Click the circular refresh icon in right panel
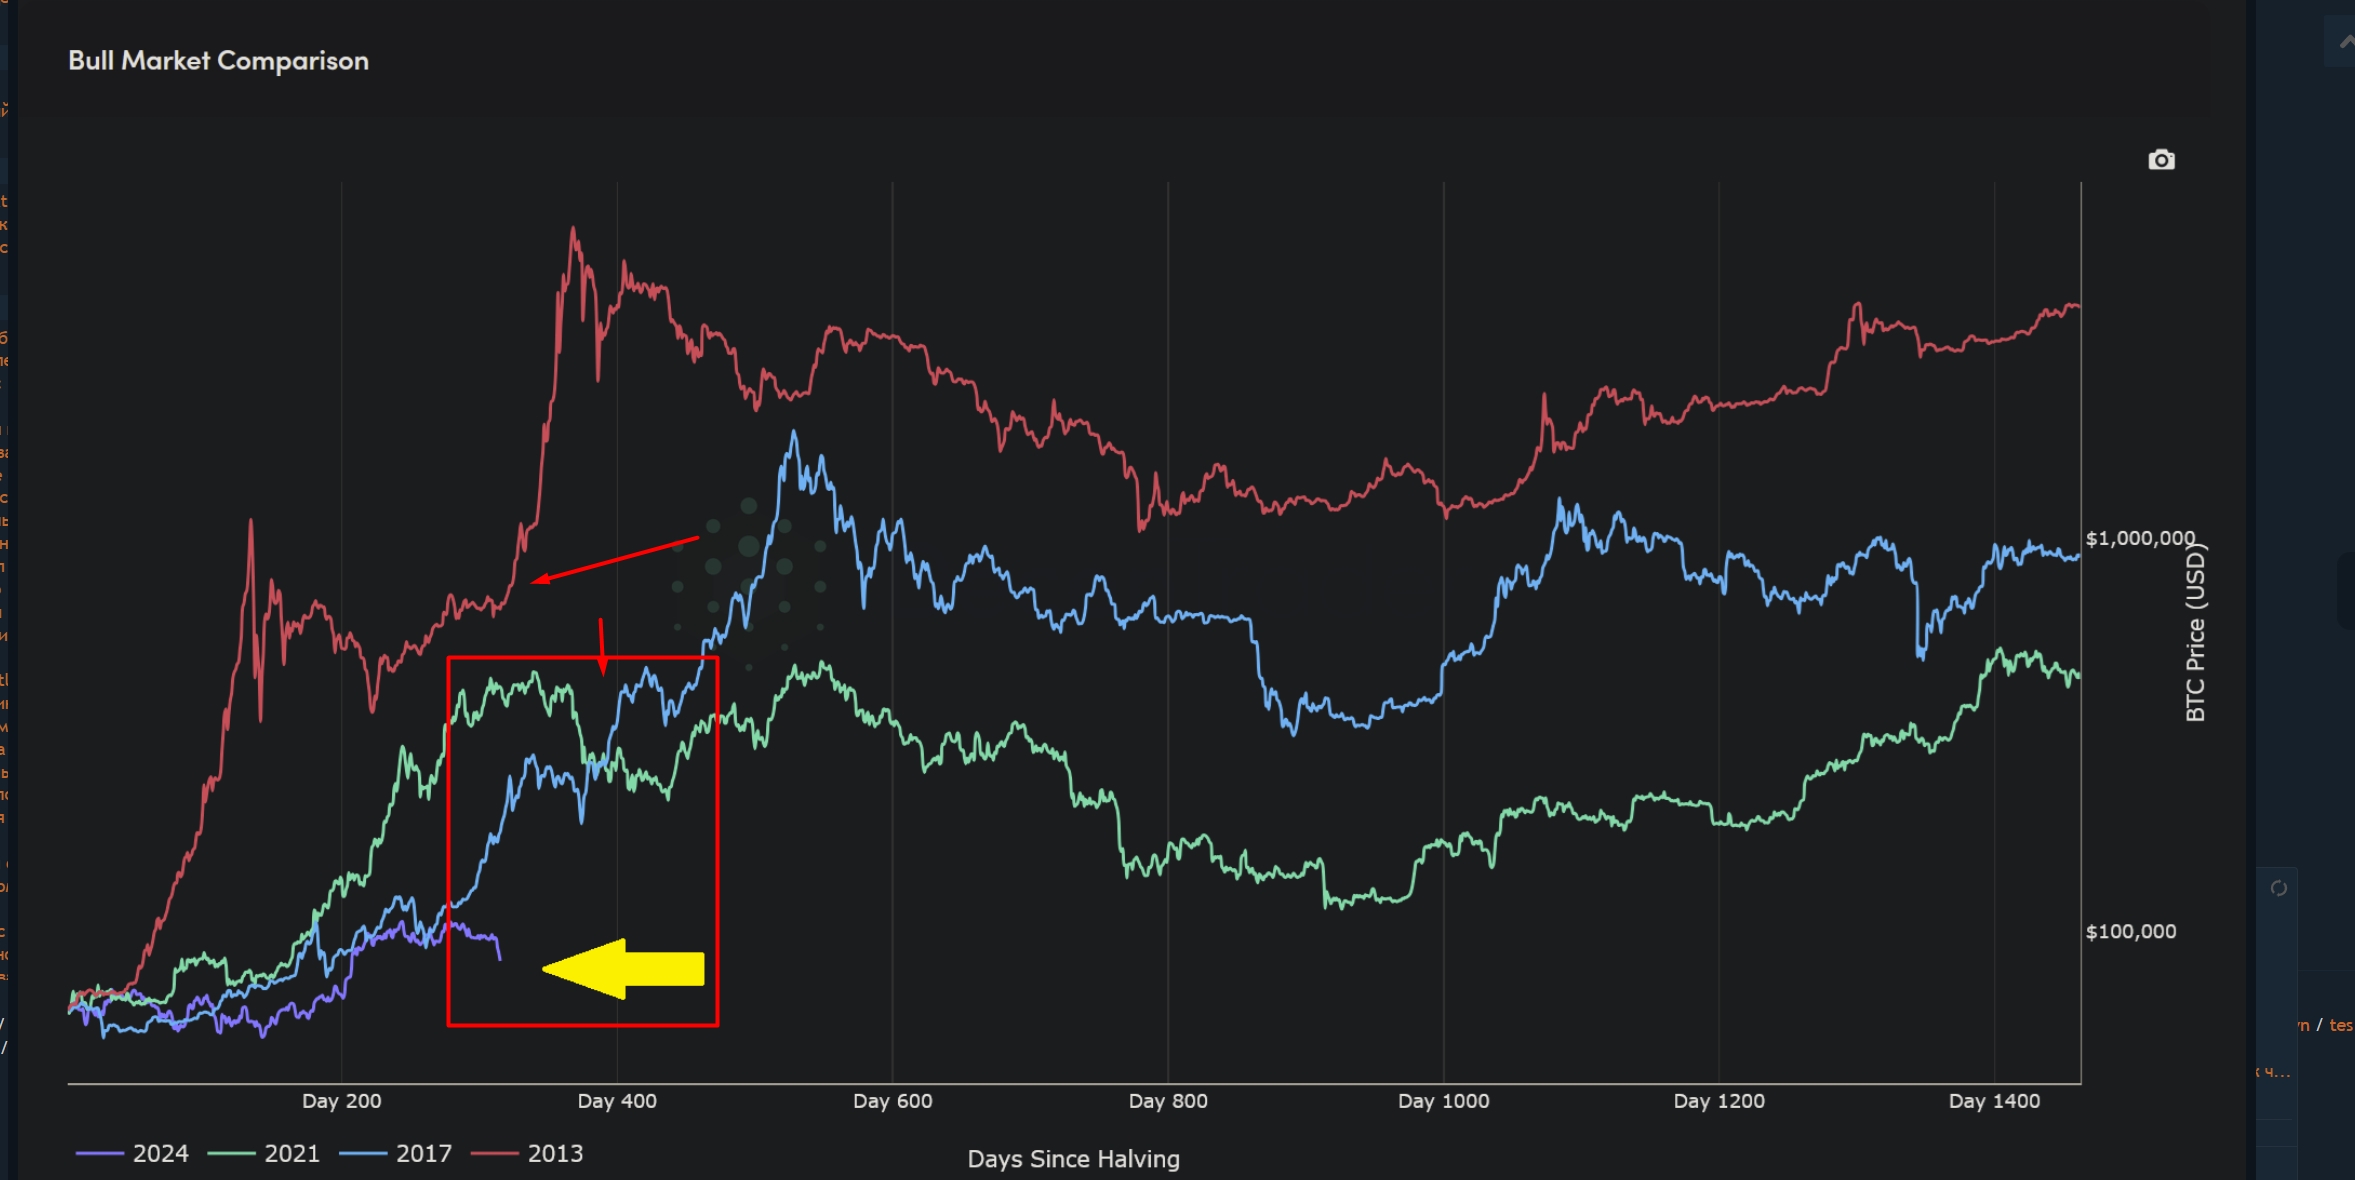The width and height of the screenshot is (2355, 1180). [x=2278, y=888]
